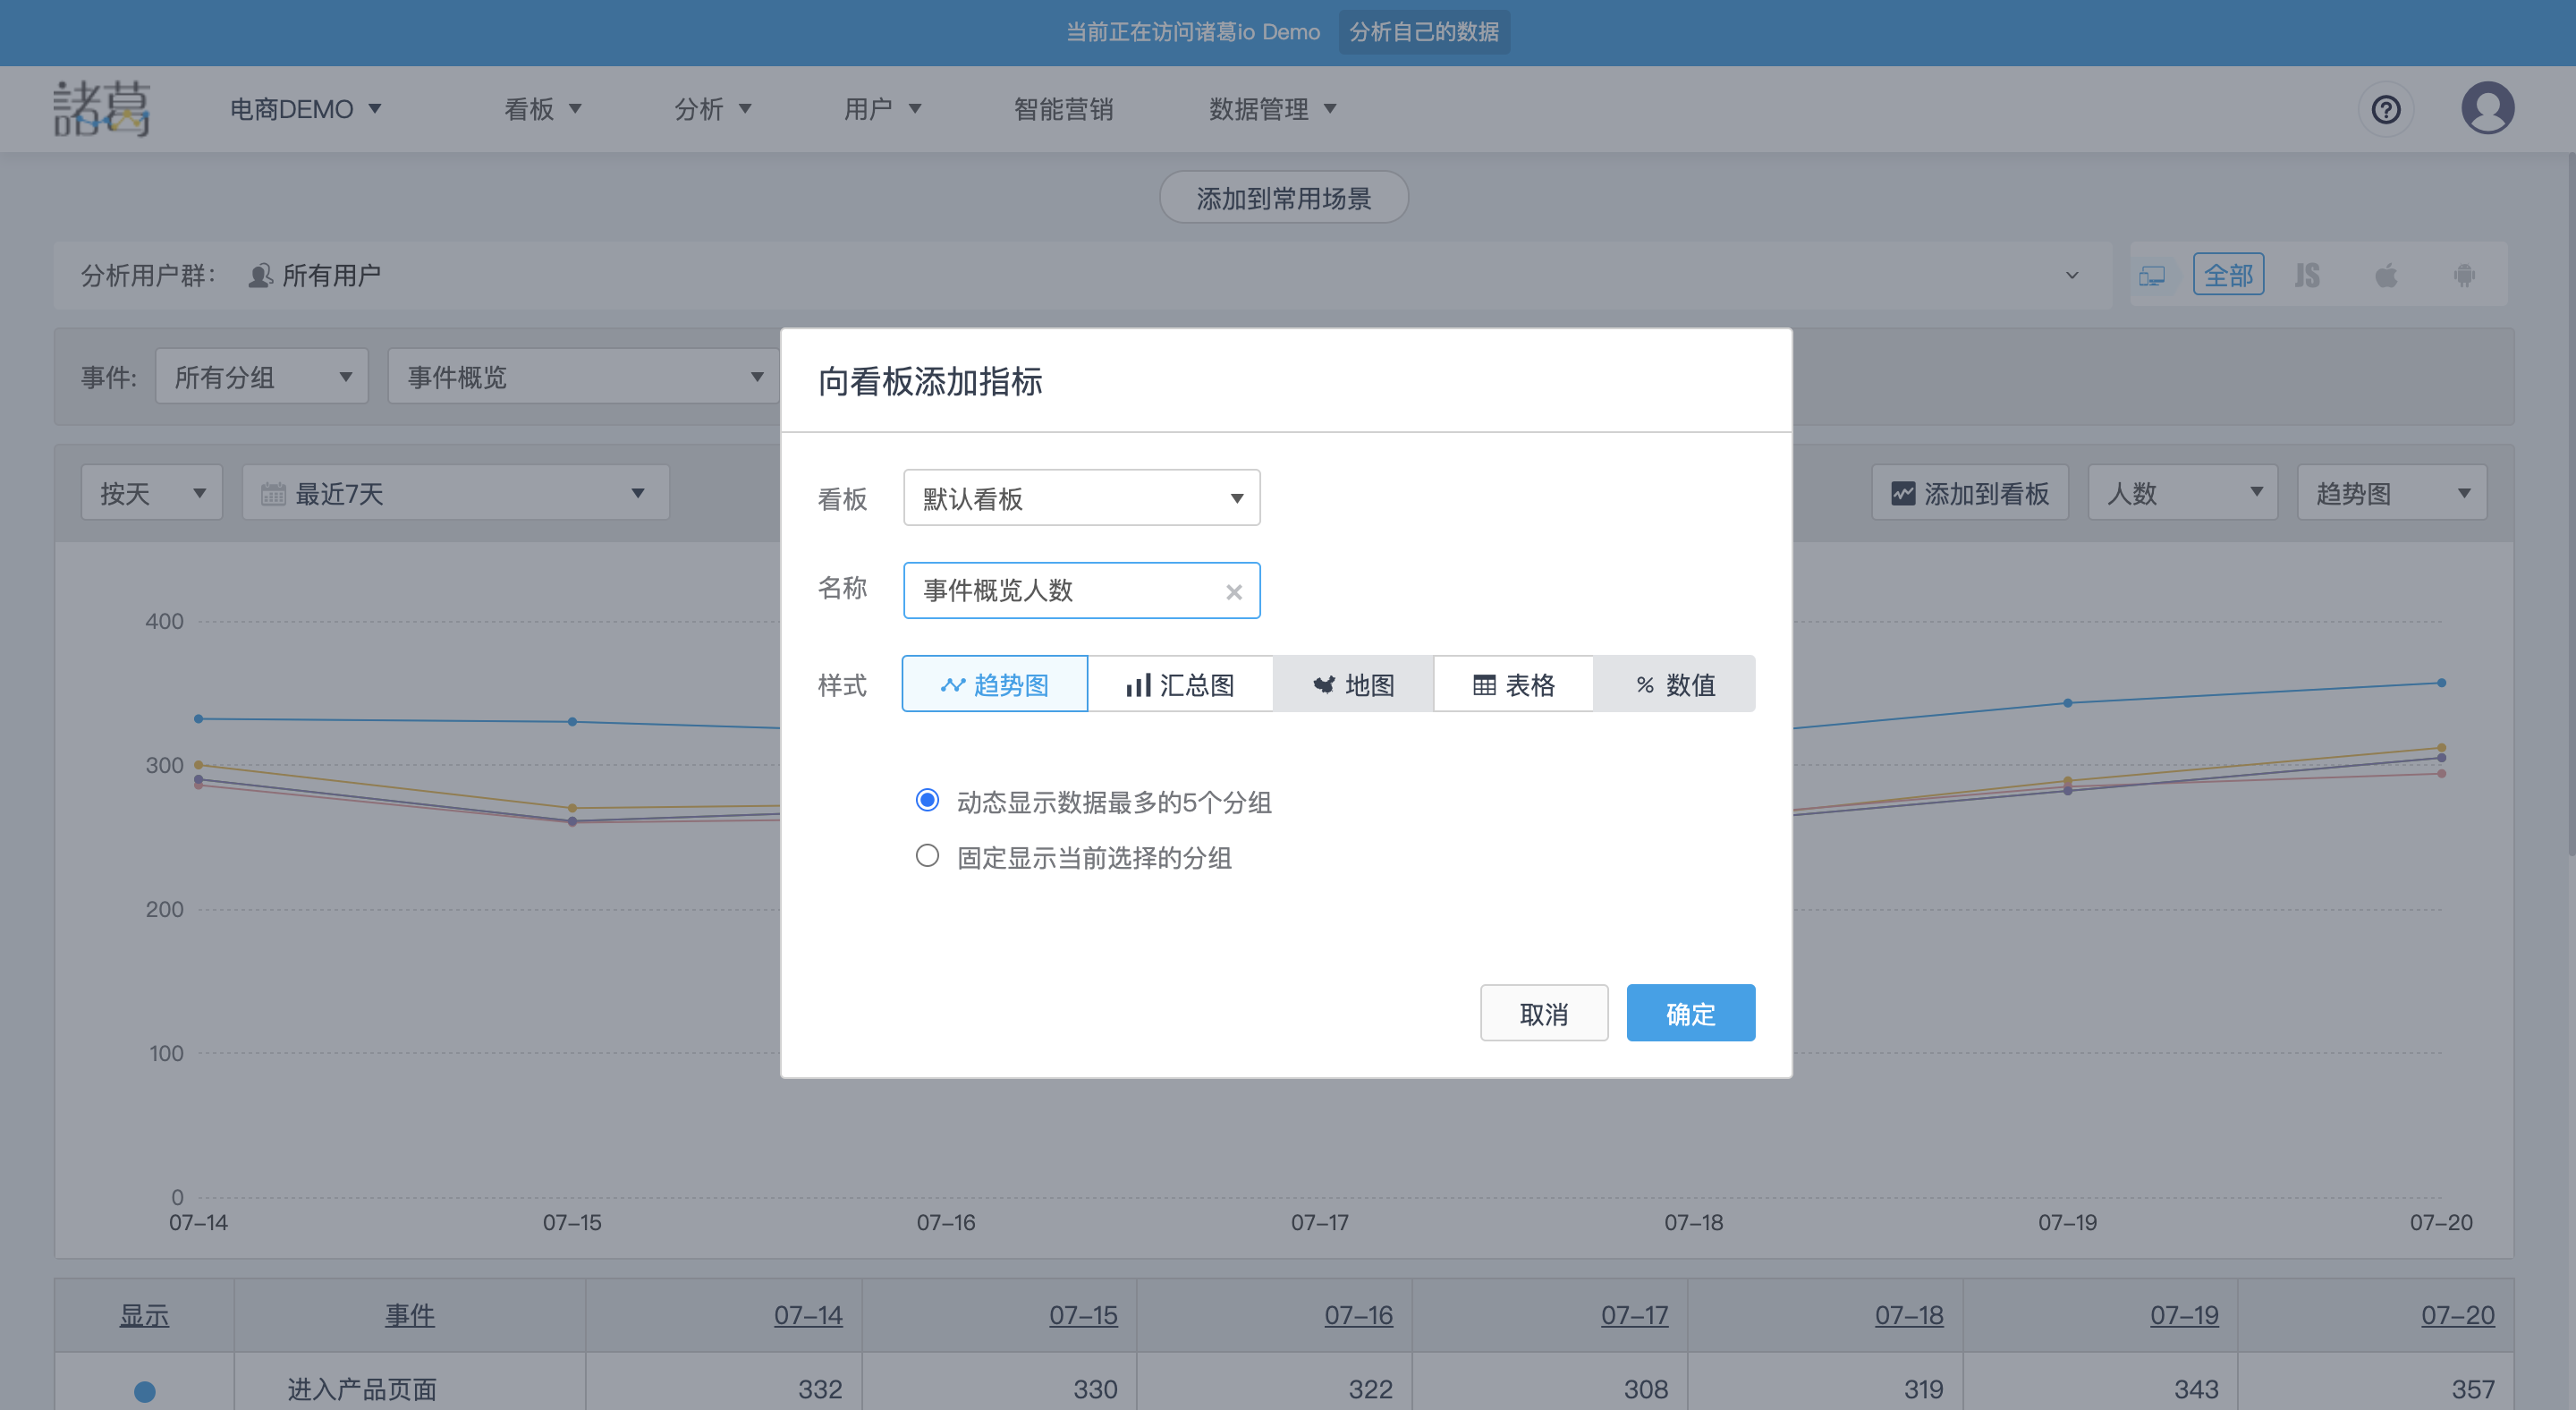This screenshot has height=1410, width=2576.
Task: Open the 事件概览 event dropdown
Action: (584, 377)
